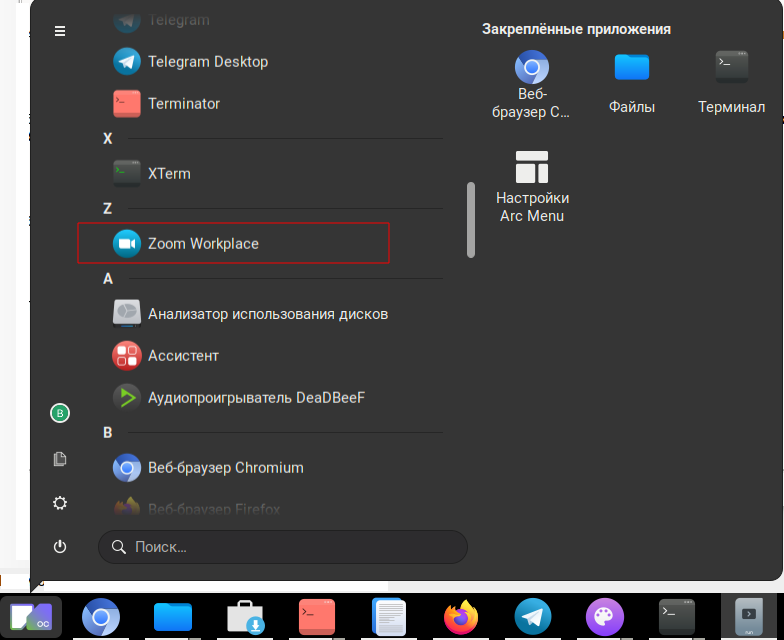Open Telegram Desktop from the app list
The width and height of the screenshot is (784, 640).
coord(207,62)
